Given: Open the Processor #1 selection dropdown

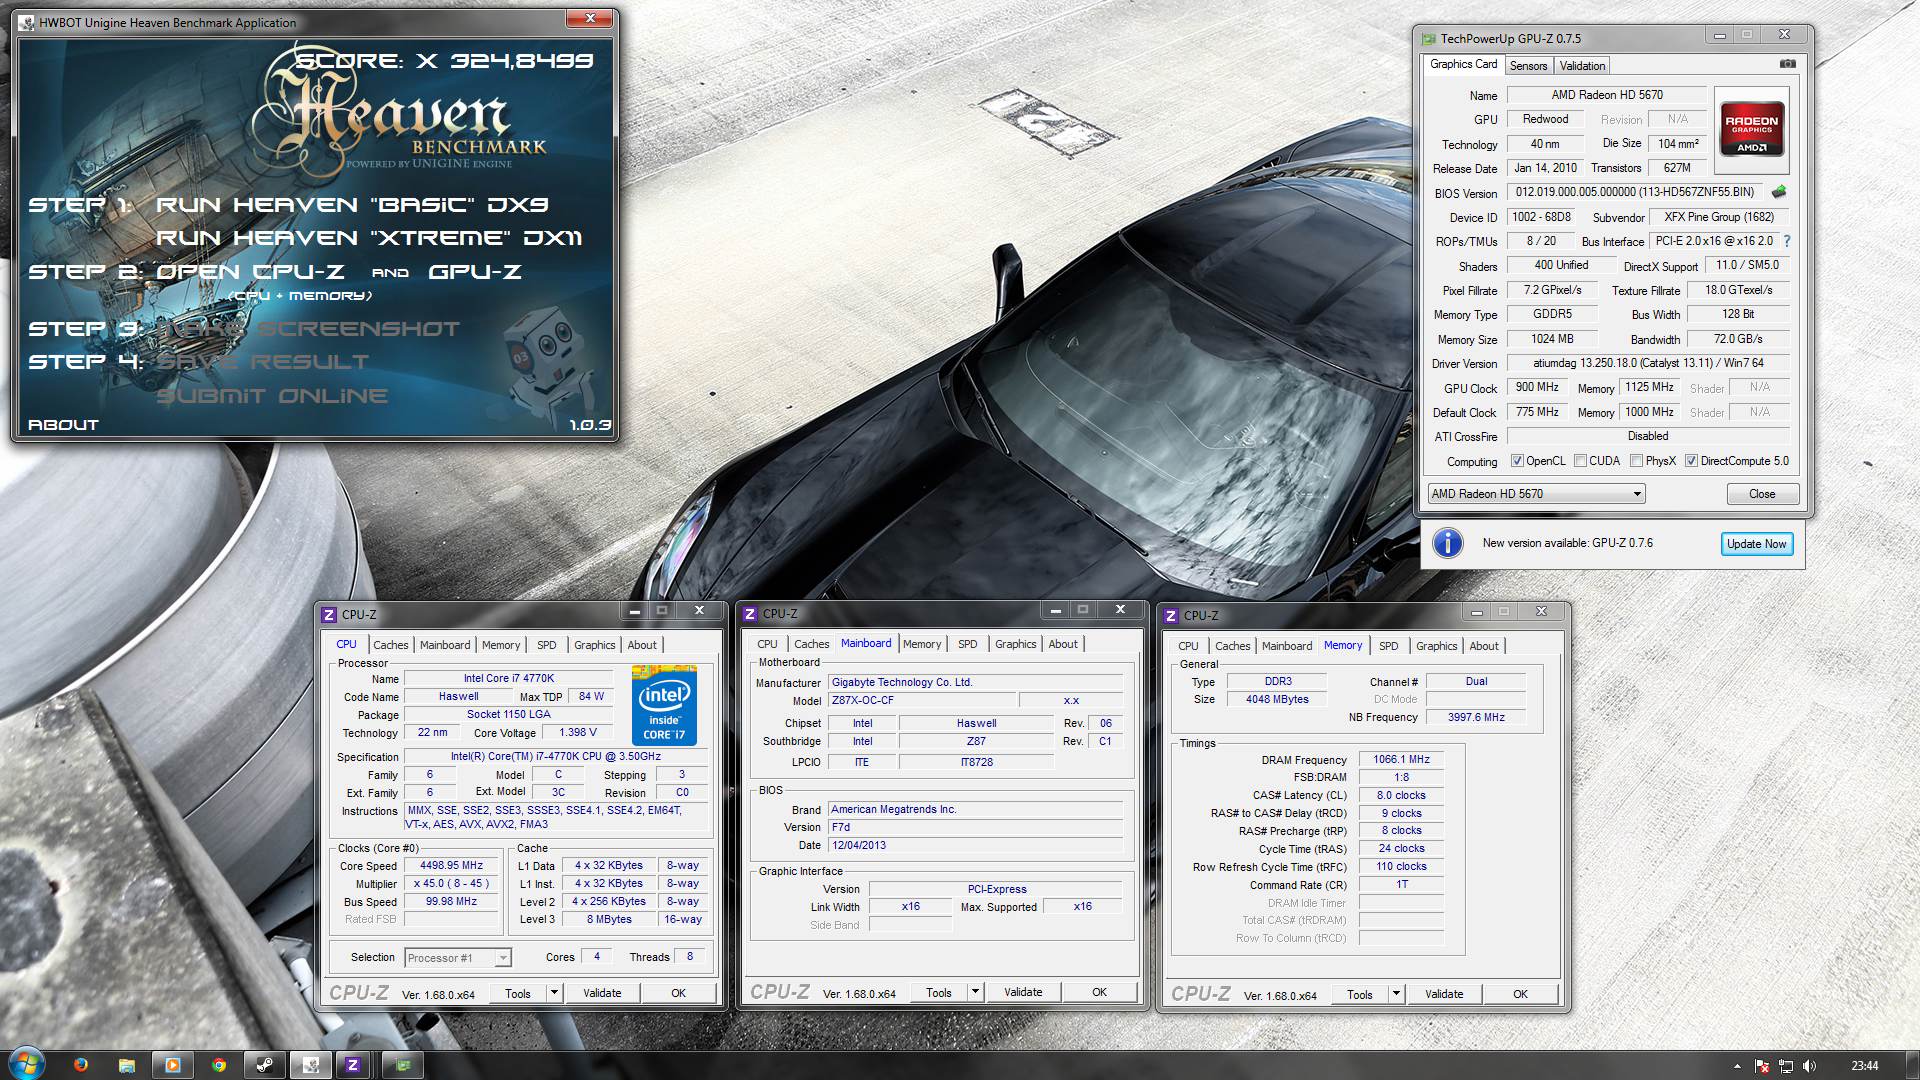Looking at the screenshot, I should 458,958.
